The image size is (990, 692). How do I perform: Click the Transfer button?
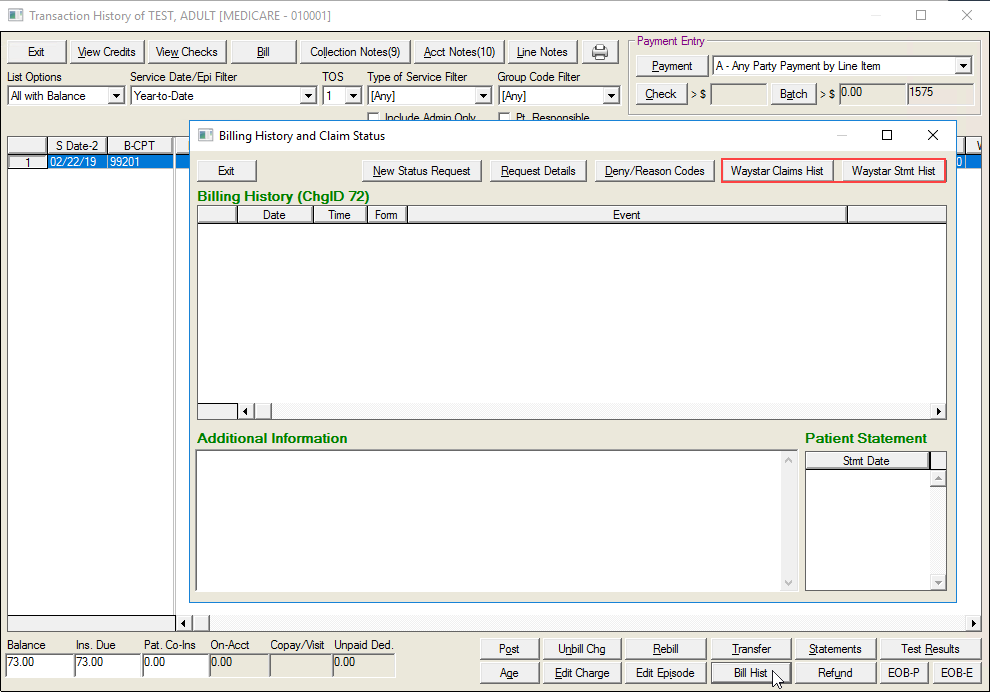tap(751, 649)
